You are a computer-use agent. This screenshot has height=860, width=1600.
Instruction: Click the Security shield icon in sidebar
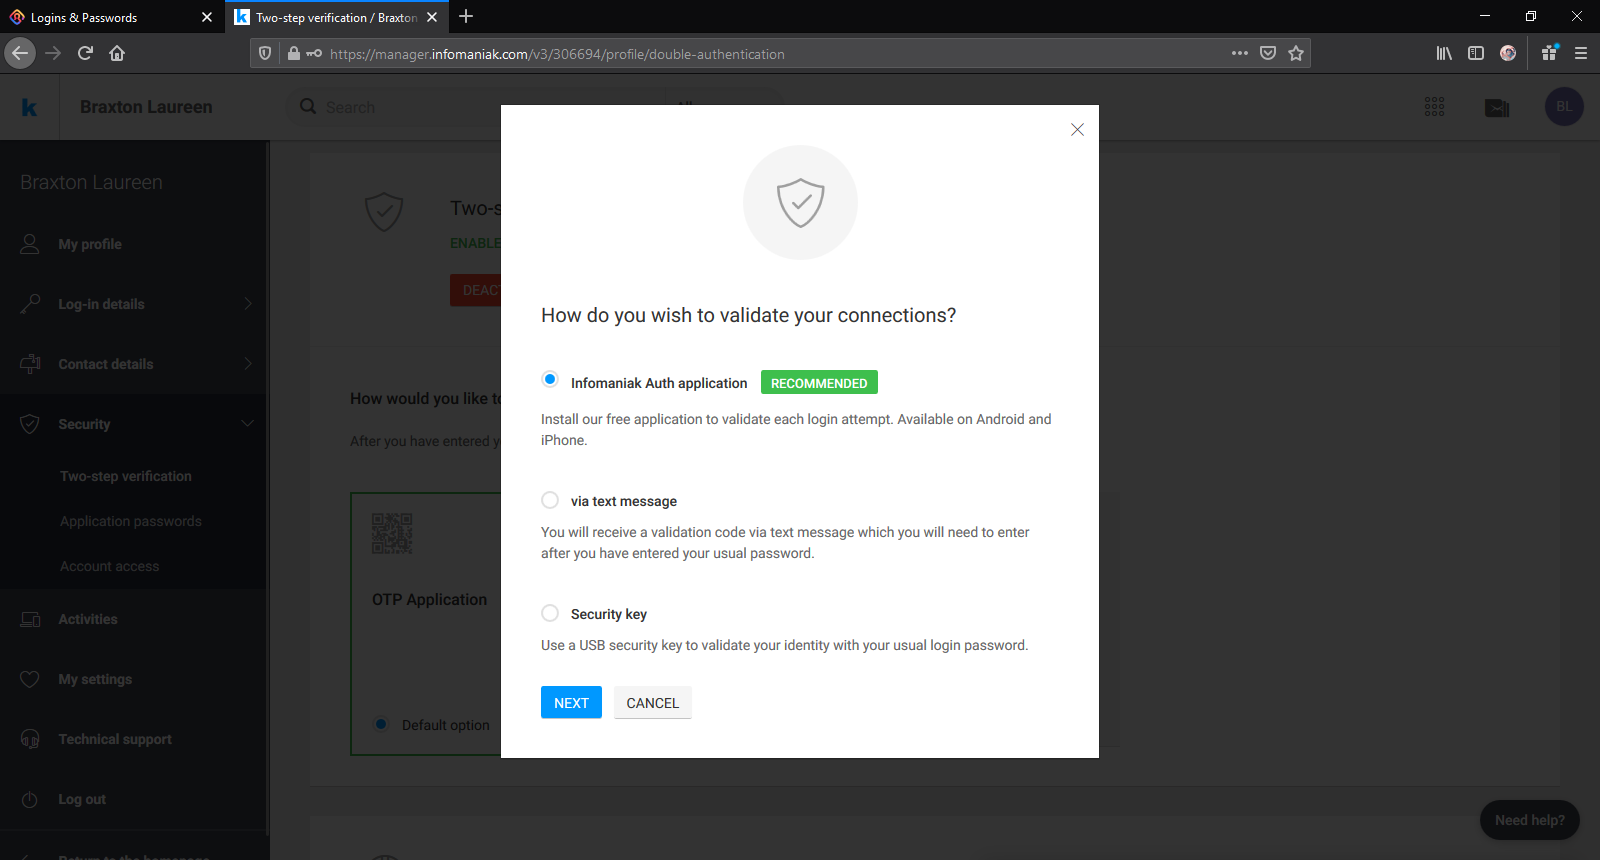coord(30,424)
